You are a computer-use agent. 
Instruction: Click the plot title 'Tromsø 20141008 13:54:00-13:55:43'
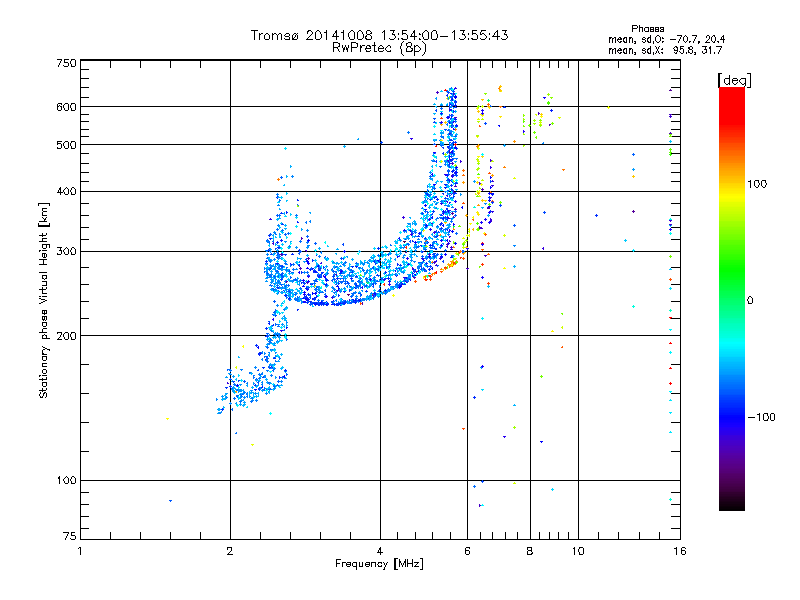pyautogui.click(x=379, y=35)
